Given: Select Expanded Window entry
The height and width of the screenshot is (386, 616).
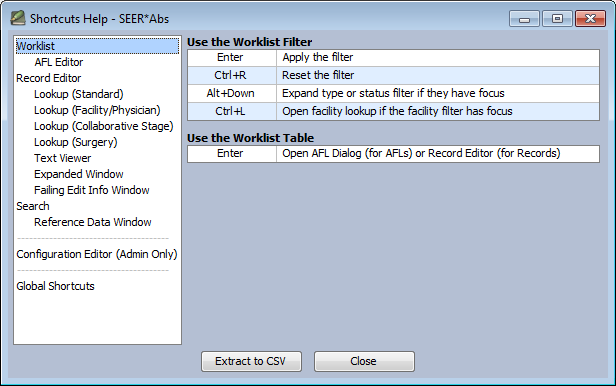Looking at the screenshot, I should 79,174.
